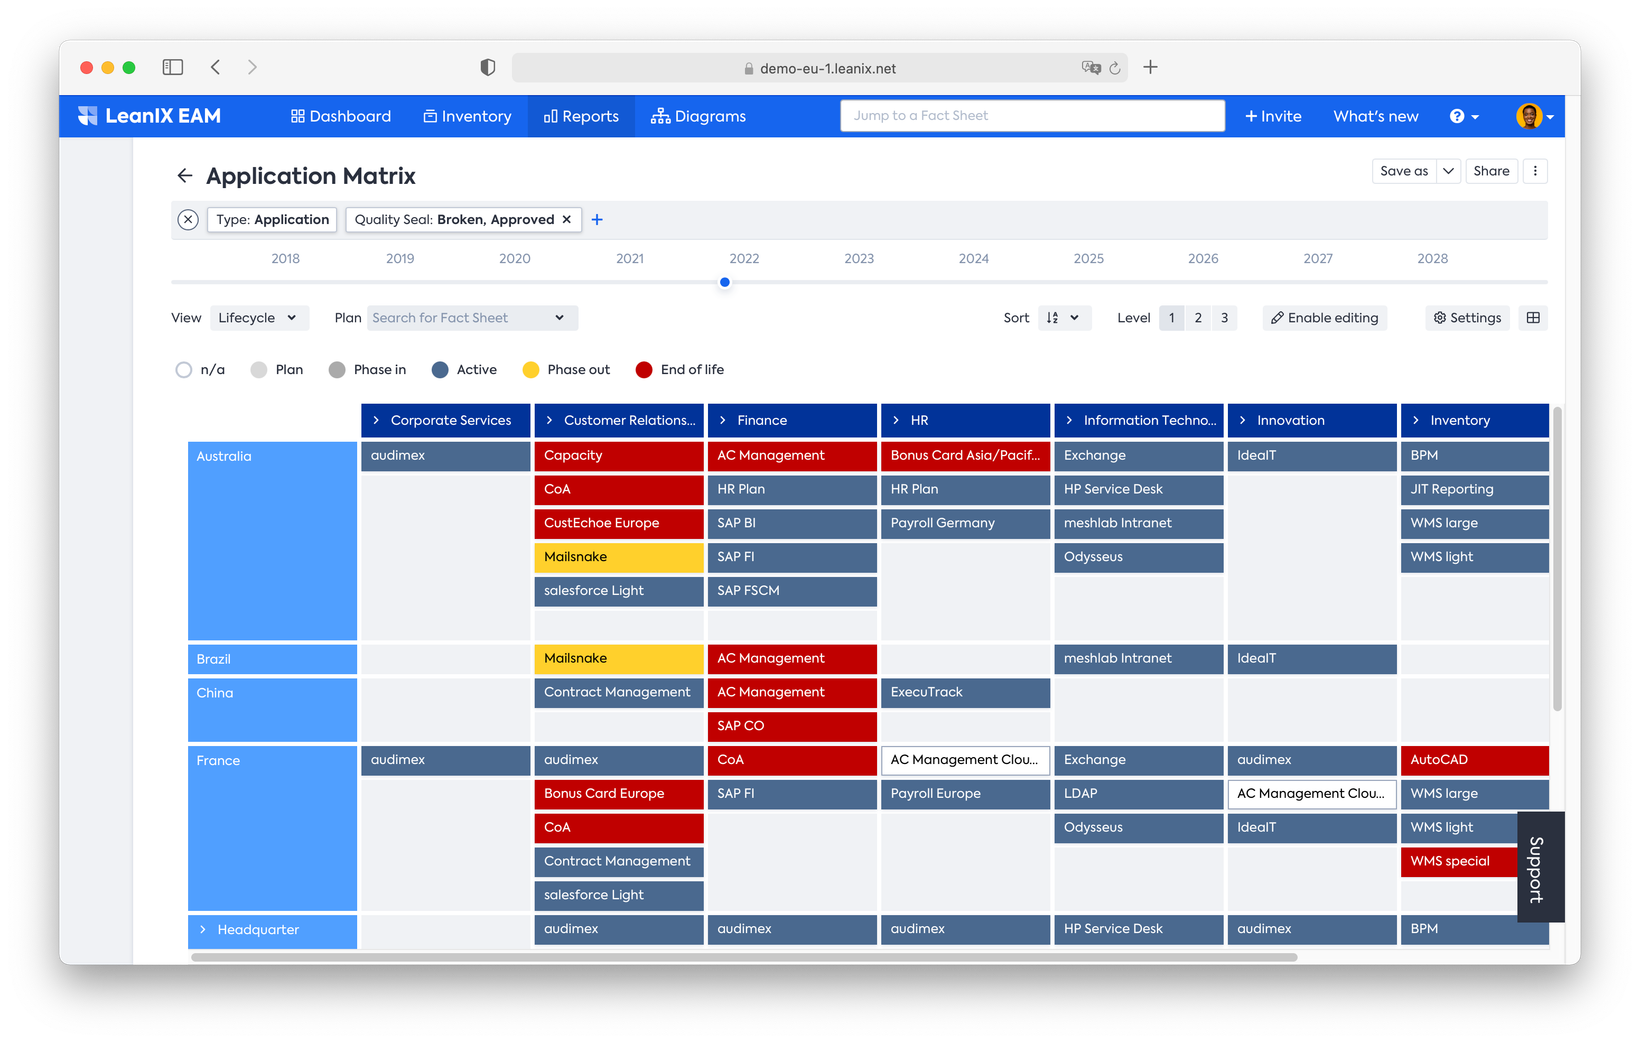The height and width of the screenshot is (1043, 1640).
Task: Expand the HR column header
Action: click(896, 421)
